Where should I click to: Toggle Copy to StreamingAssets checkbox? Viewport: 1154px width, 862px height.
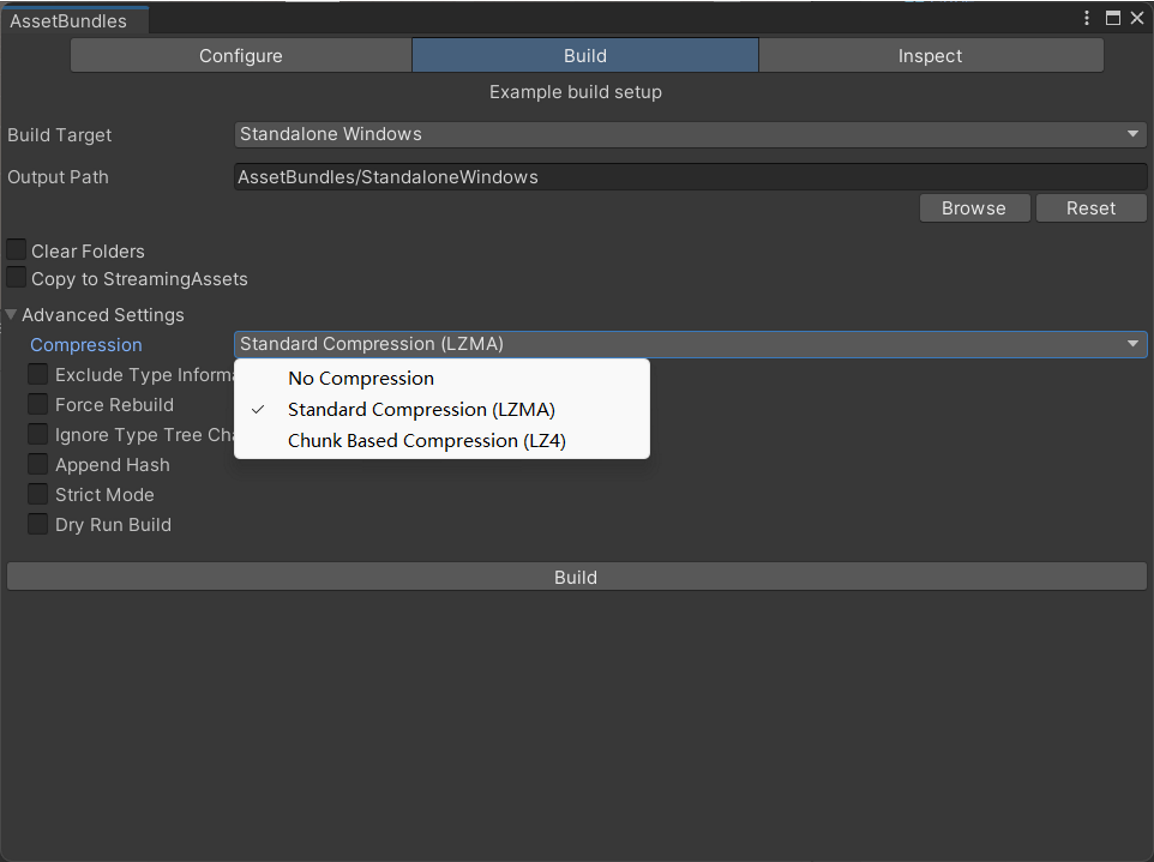pyautogui.click(x=17, y=278)
